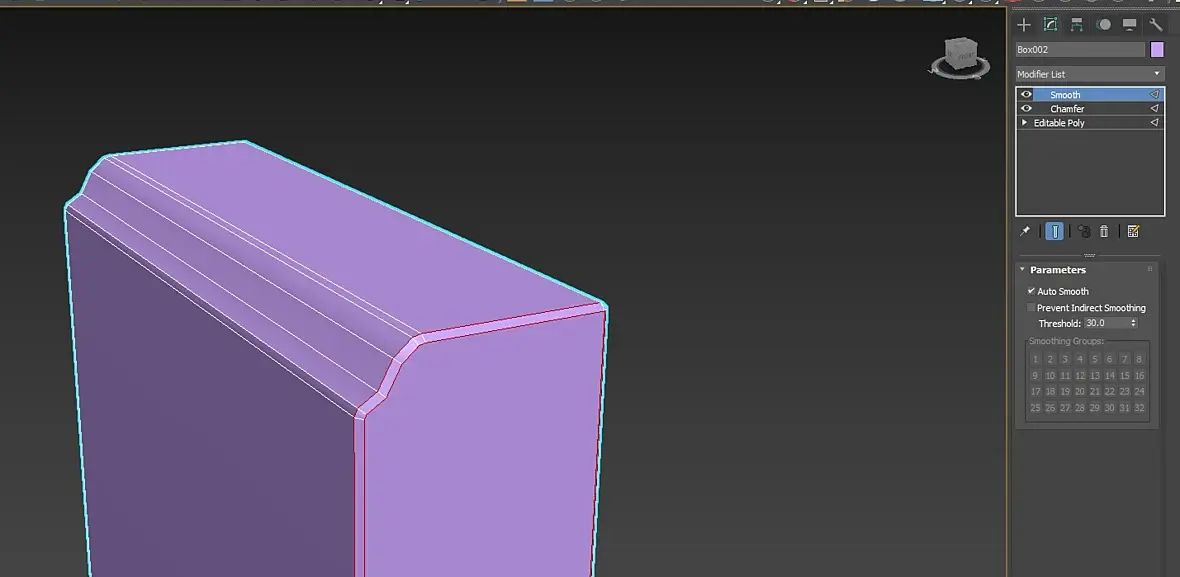Collapse the Parameters rollout

(1023, 269)
